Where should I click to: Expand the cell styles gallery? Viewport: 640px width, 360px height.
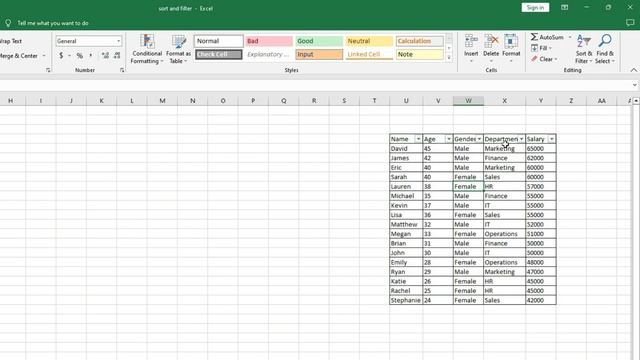click(x=449, y=58)
